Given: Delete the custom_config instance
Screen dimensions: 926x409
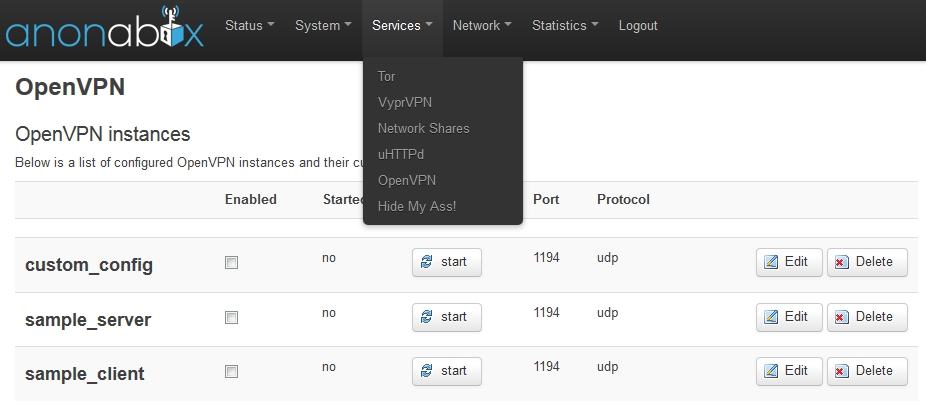Looking at the screenshot, I should (866, 262).
